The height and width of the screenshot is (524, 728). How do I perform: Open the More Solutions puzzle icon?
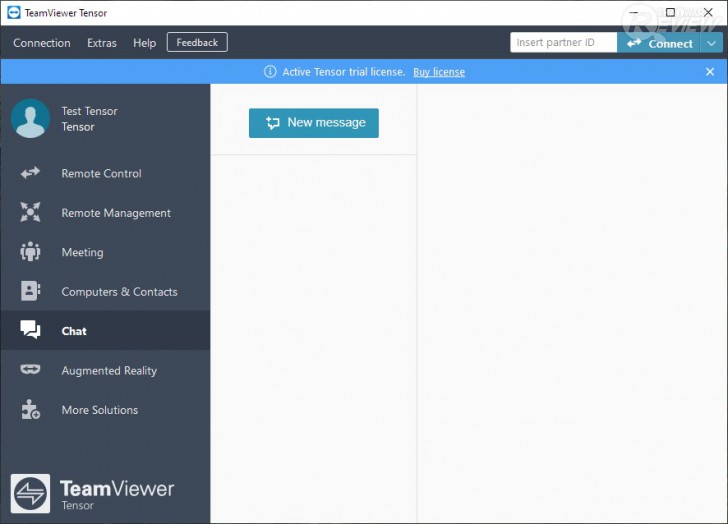(x=30, y=409)
